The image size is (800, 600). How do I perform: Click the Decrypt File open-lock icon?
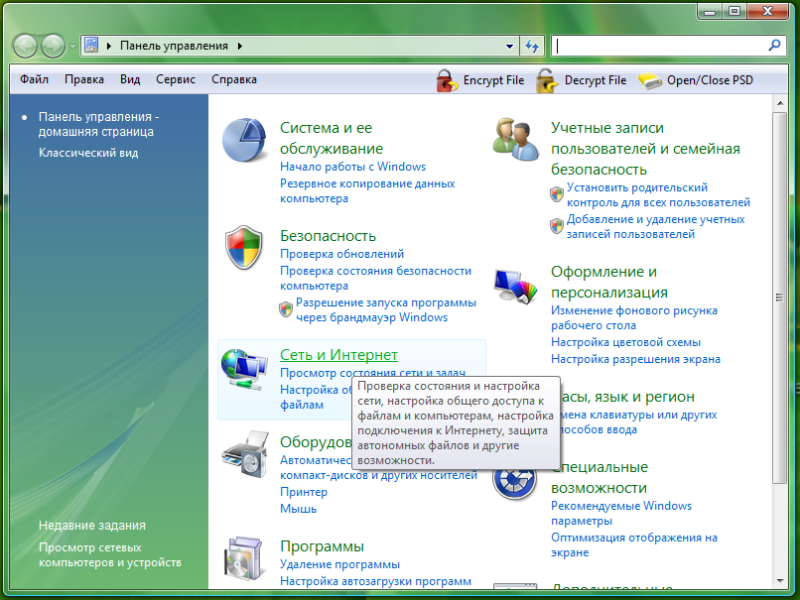tap(547, 81)
